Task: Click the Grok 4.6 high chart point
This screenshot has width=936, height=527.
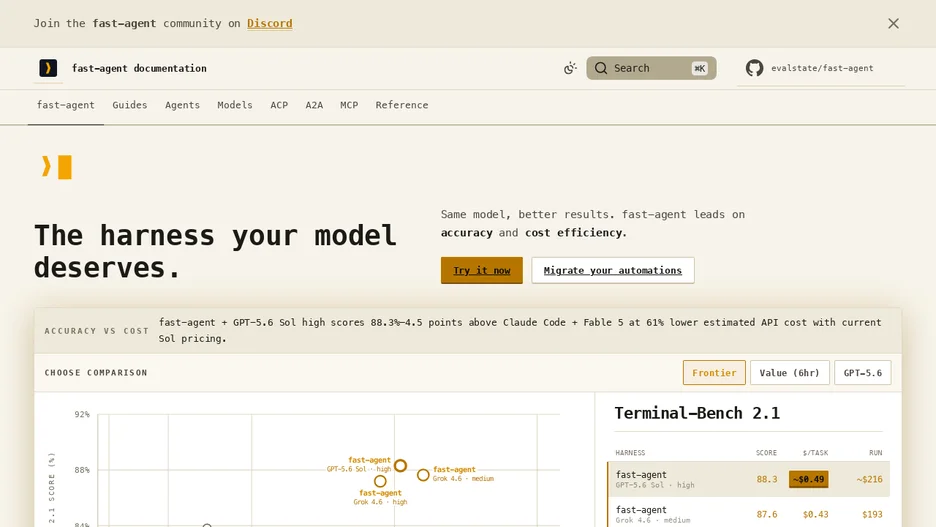Action: pyautogui.click(x=380, y=481)
